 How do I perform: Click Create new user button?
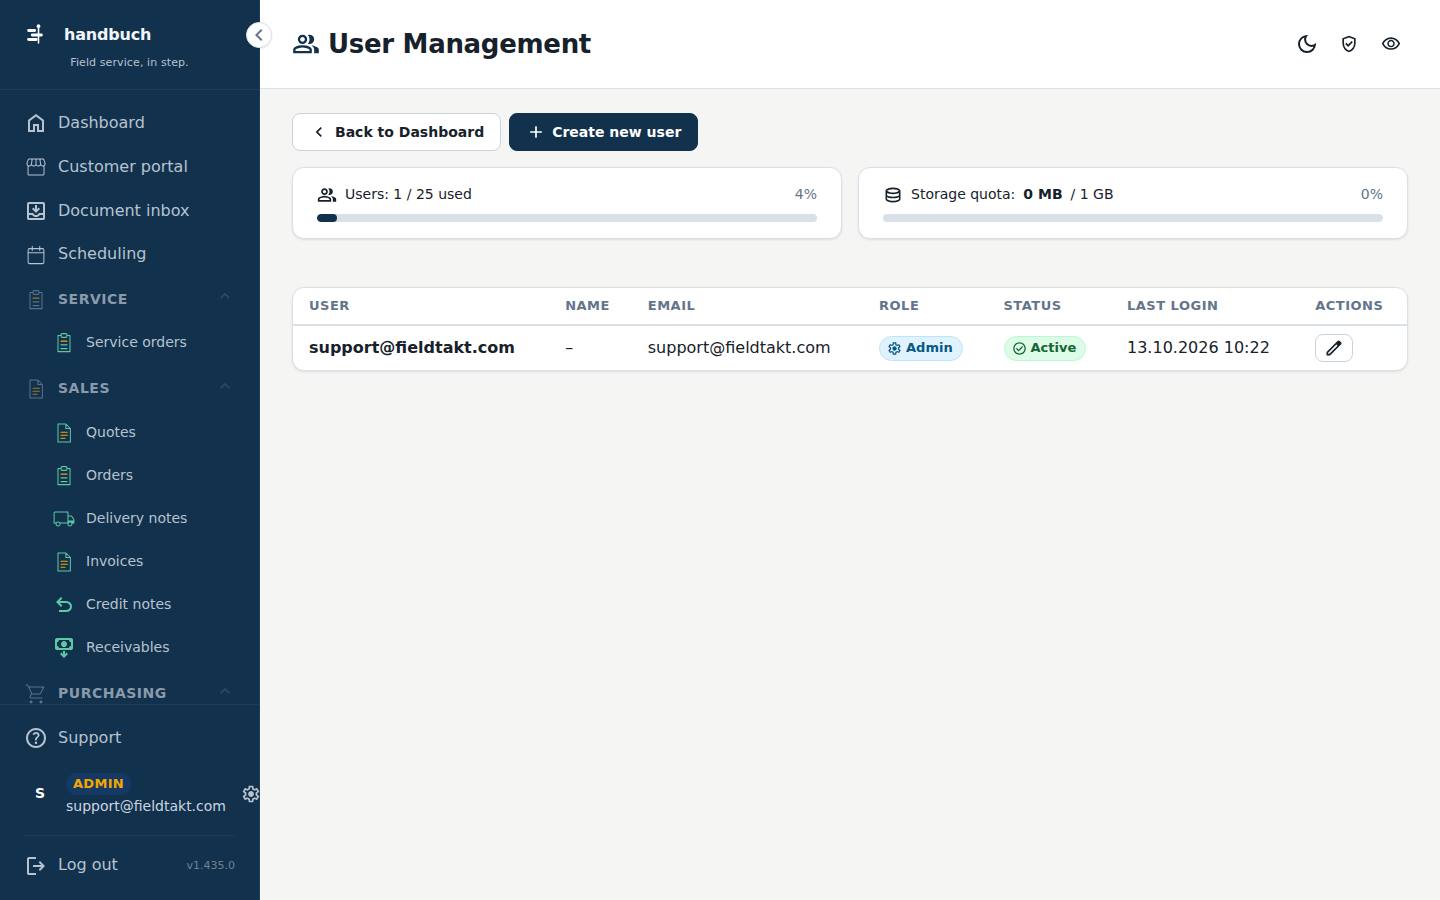[x=603, y=132]
